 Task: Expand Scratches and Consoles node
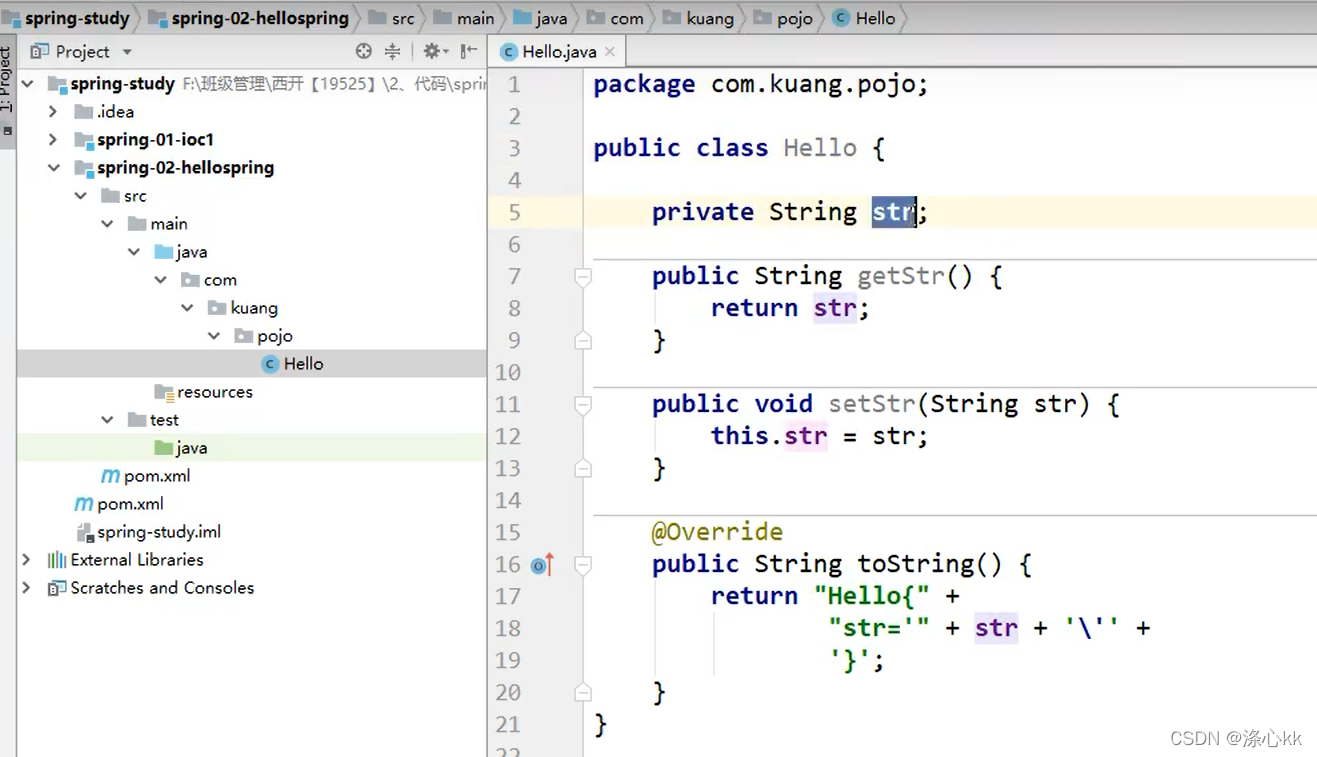pyautogui.click(x=28, y=588)
